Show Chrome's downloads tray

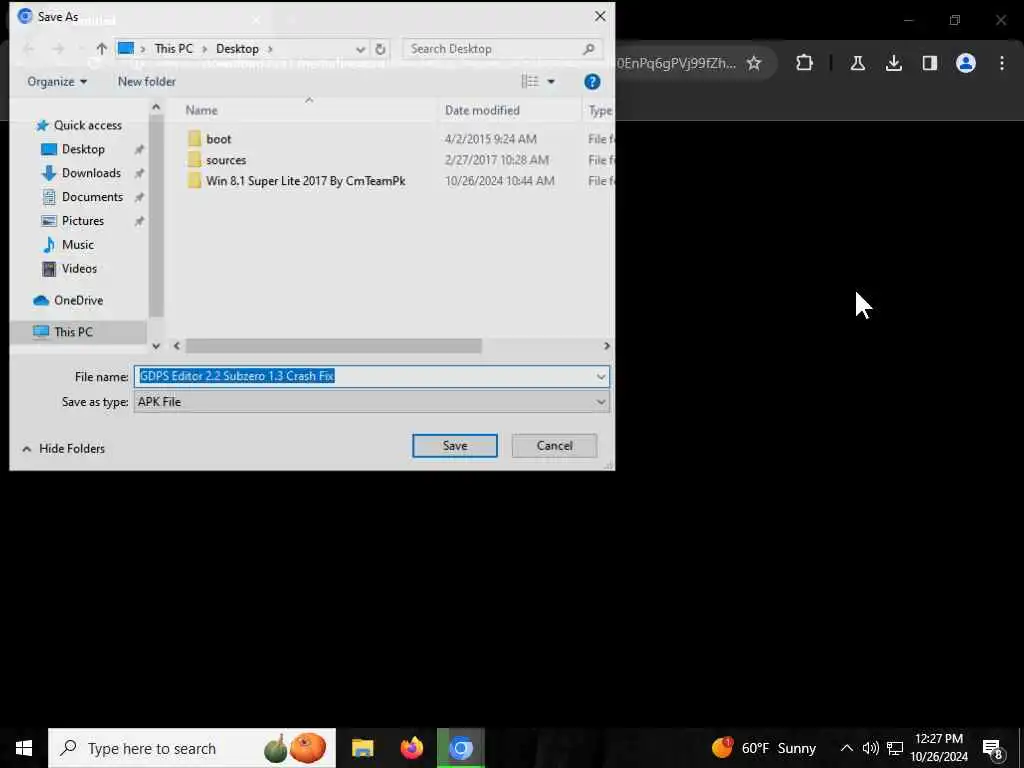[893, 63]
